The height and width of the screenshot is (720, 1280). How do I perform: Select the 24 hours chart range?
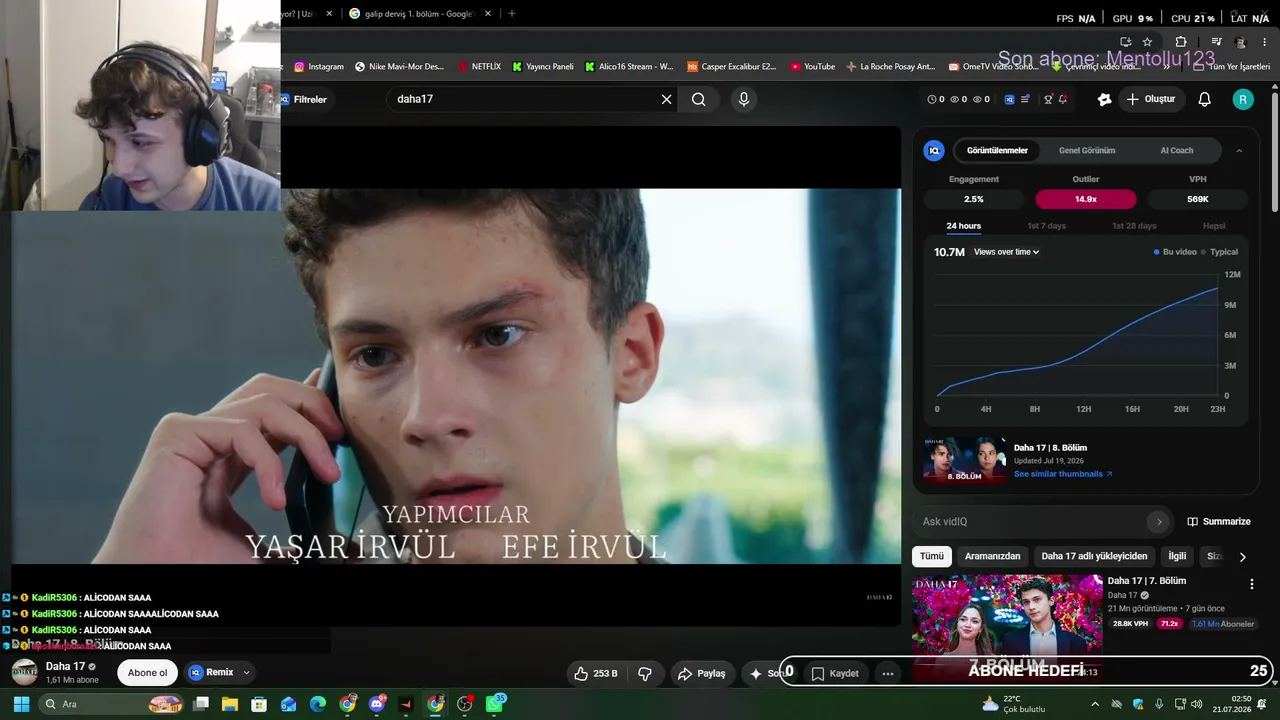click(964, 226)
